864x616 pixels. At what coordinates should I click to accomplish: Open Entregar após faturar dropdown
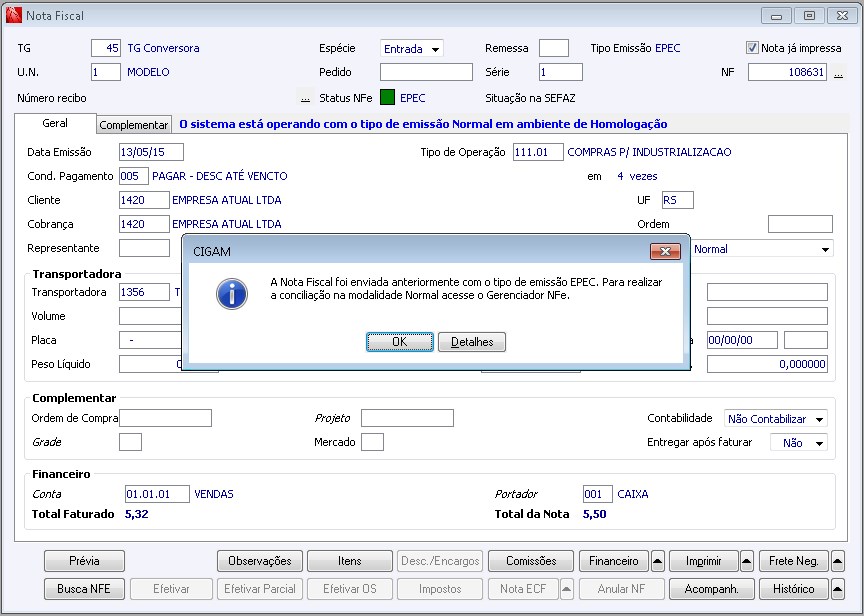(x=798, y=442)
